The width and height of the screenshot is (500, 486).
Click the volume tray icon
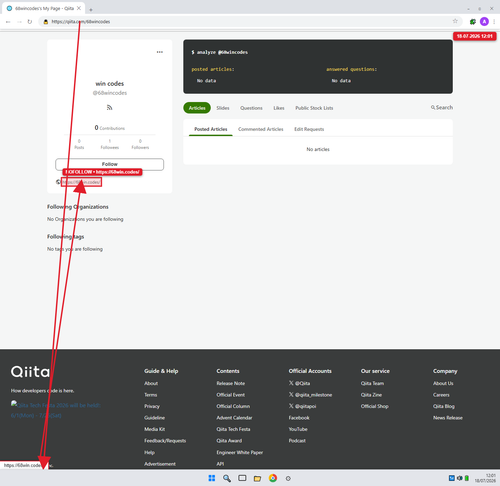(460, 478)
